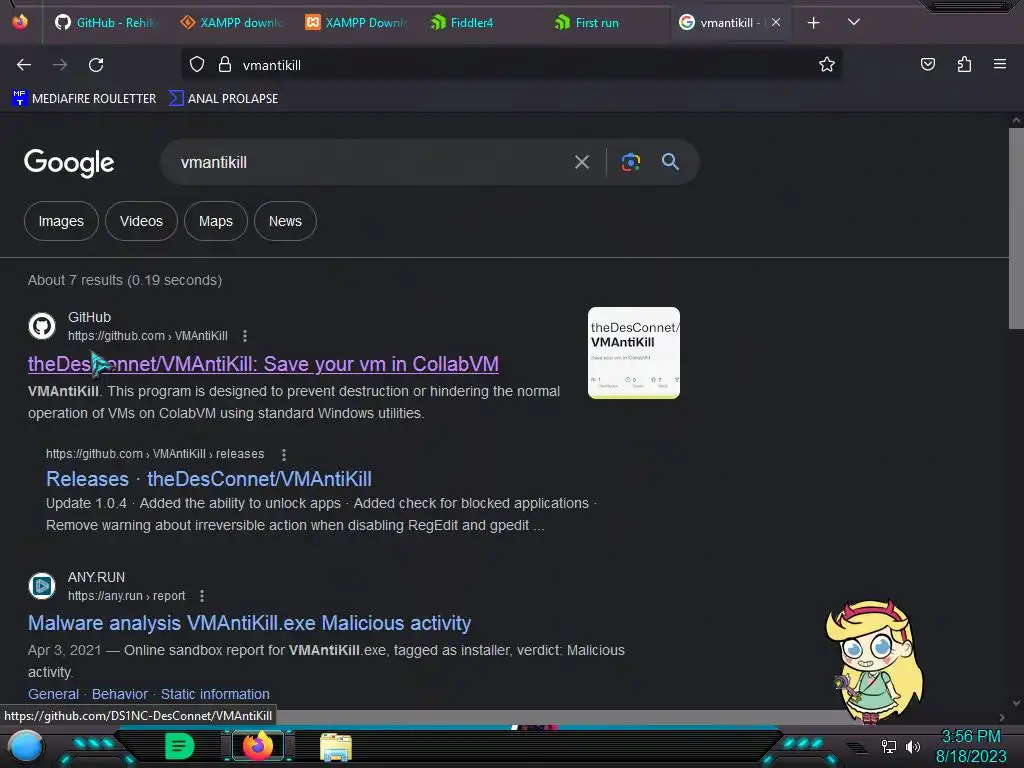Switch to the First run tab

click(x=607, y=23)
